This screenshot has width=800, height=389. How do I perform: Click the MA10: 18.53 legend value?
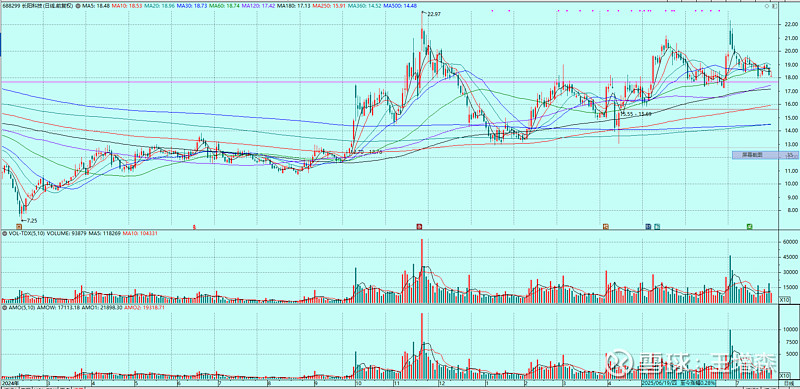pyautogui.click(x=127, y=6)
